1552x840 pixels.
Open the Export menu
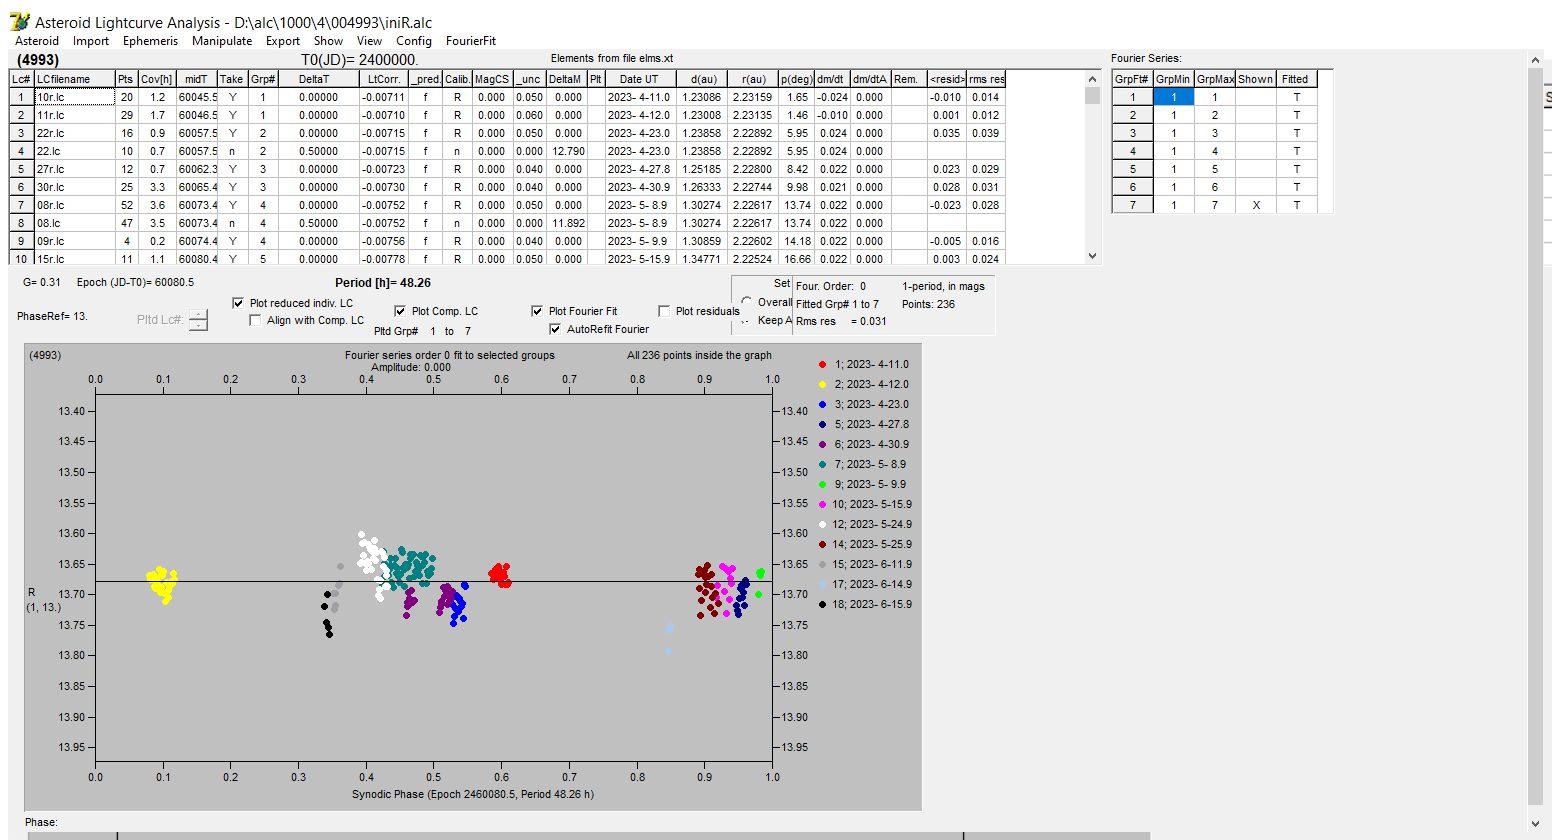[283, 41]
